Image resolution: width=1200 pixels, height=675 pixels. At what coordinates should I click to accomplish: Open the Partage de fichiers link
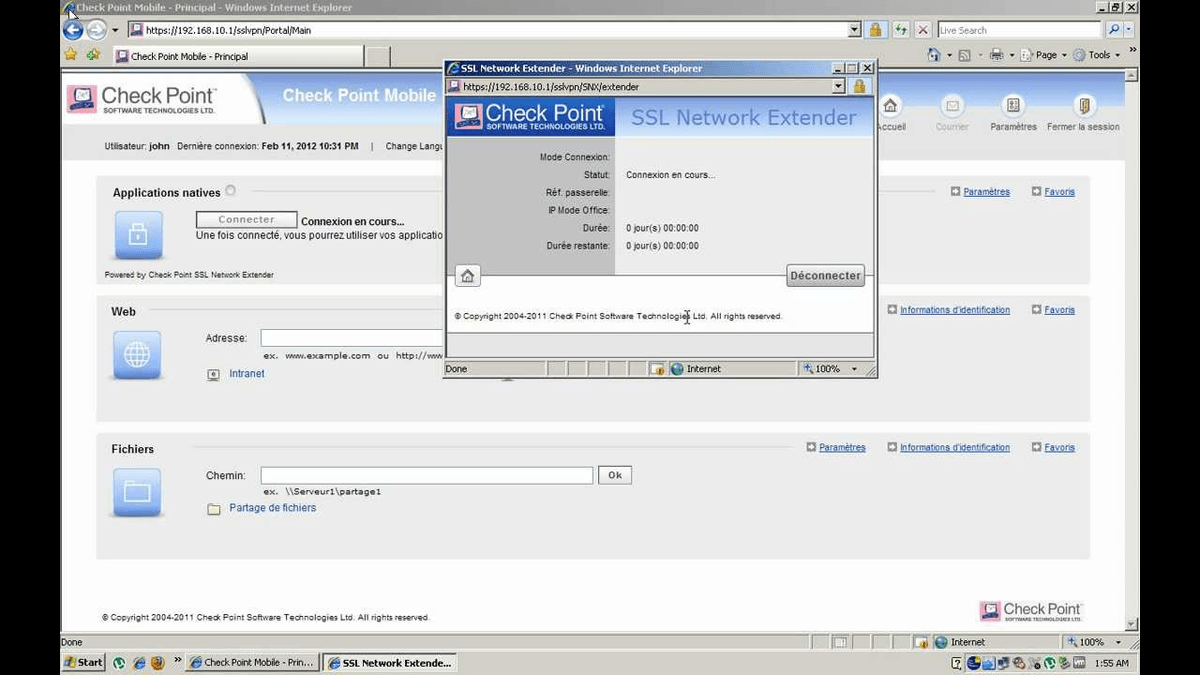(272, 508)
